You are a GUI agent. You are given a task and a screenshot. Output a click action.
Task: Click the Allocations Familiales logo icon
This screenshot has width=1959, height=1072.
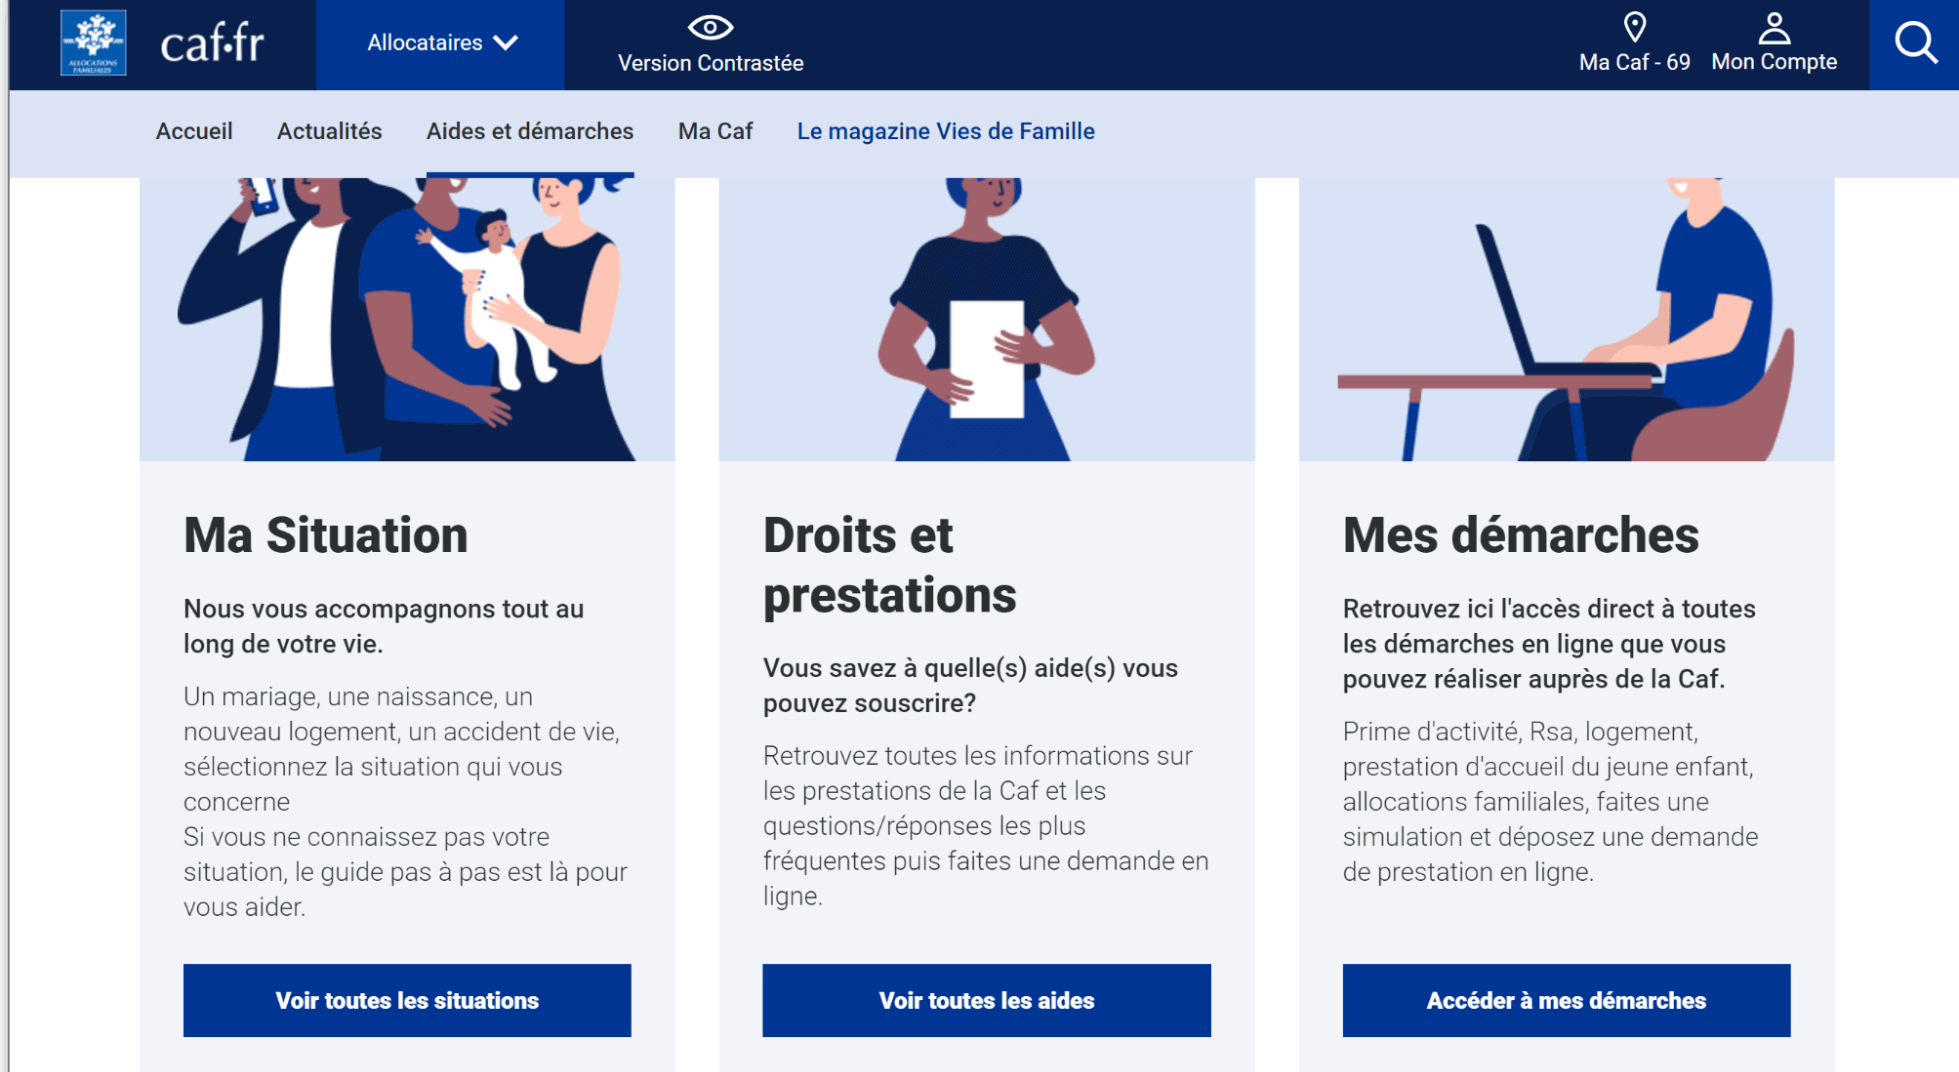click(93, 43)
